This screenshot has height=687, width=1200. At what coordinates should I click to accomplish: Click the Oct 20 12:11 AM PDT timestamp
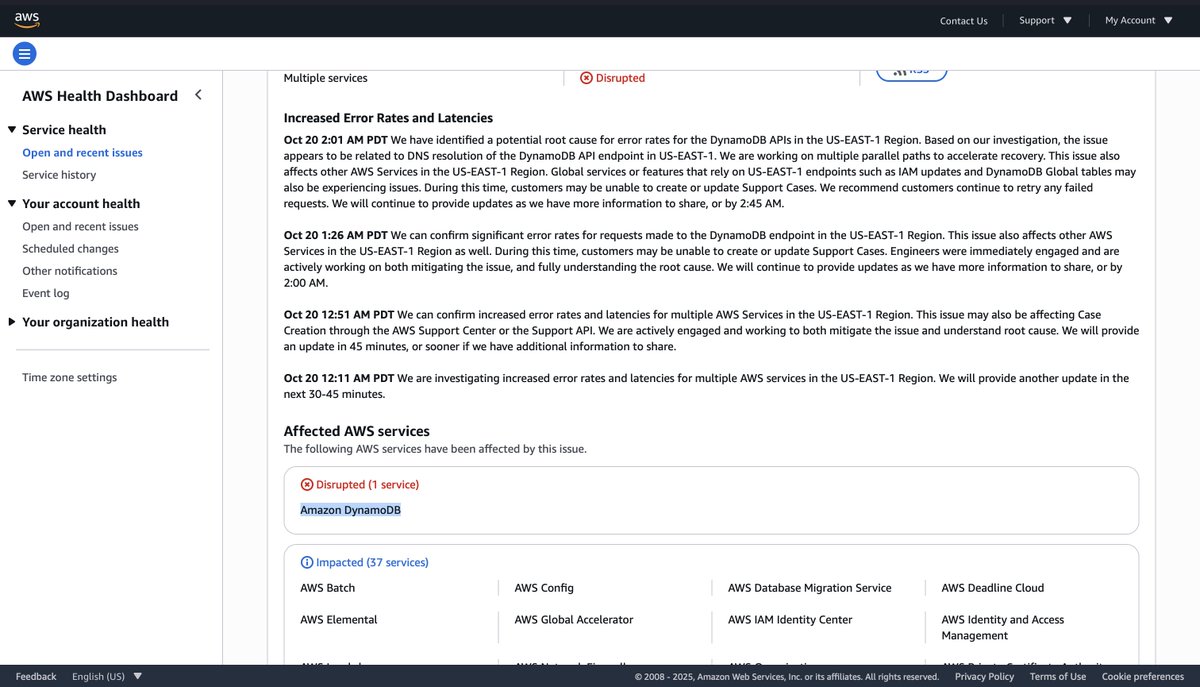(339, 378)
